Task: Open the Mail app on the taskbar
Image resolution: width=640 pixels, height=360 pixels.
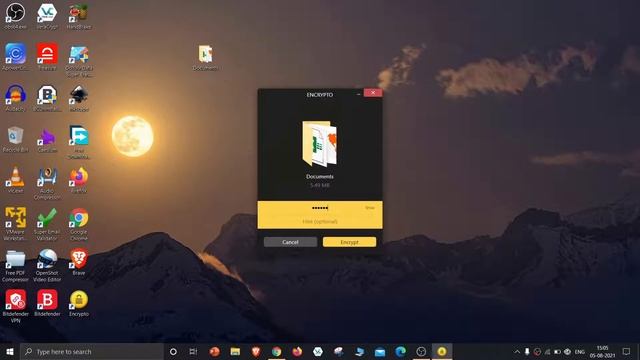Action: (380, 351)
